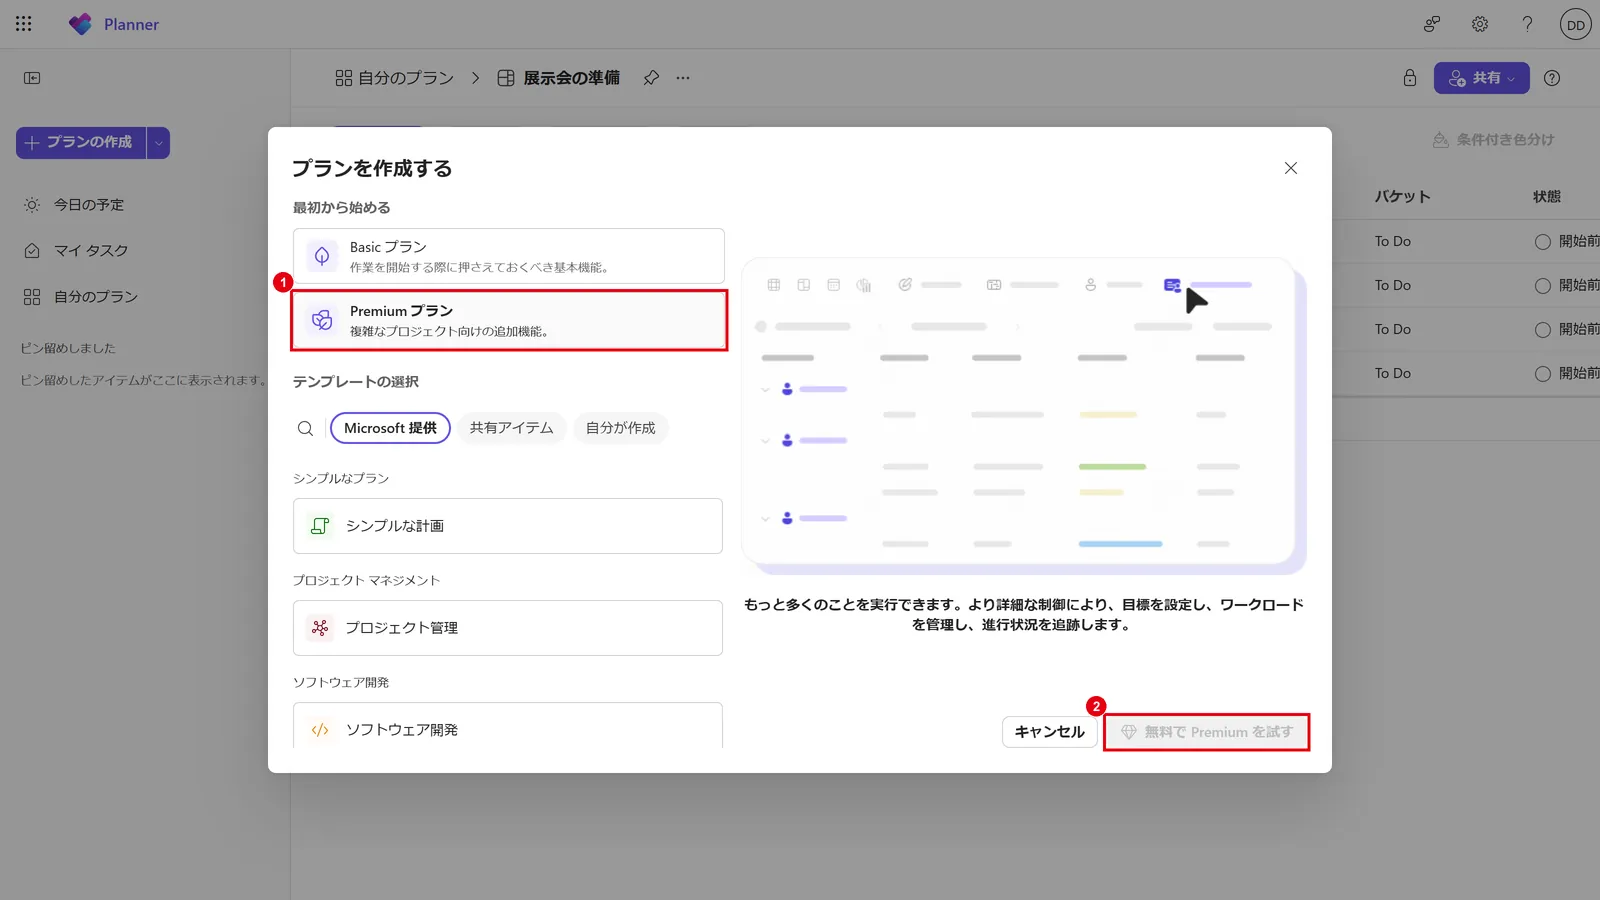Click the バケット column header
The width and height of the screenshot is (1600, 900).
[x=1402, y=197]
